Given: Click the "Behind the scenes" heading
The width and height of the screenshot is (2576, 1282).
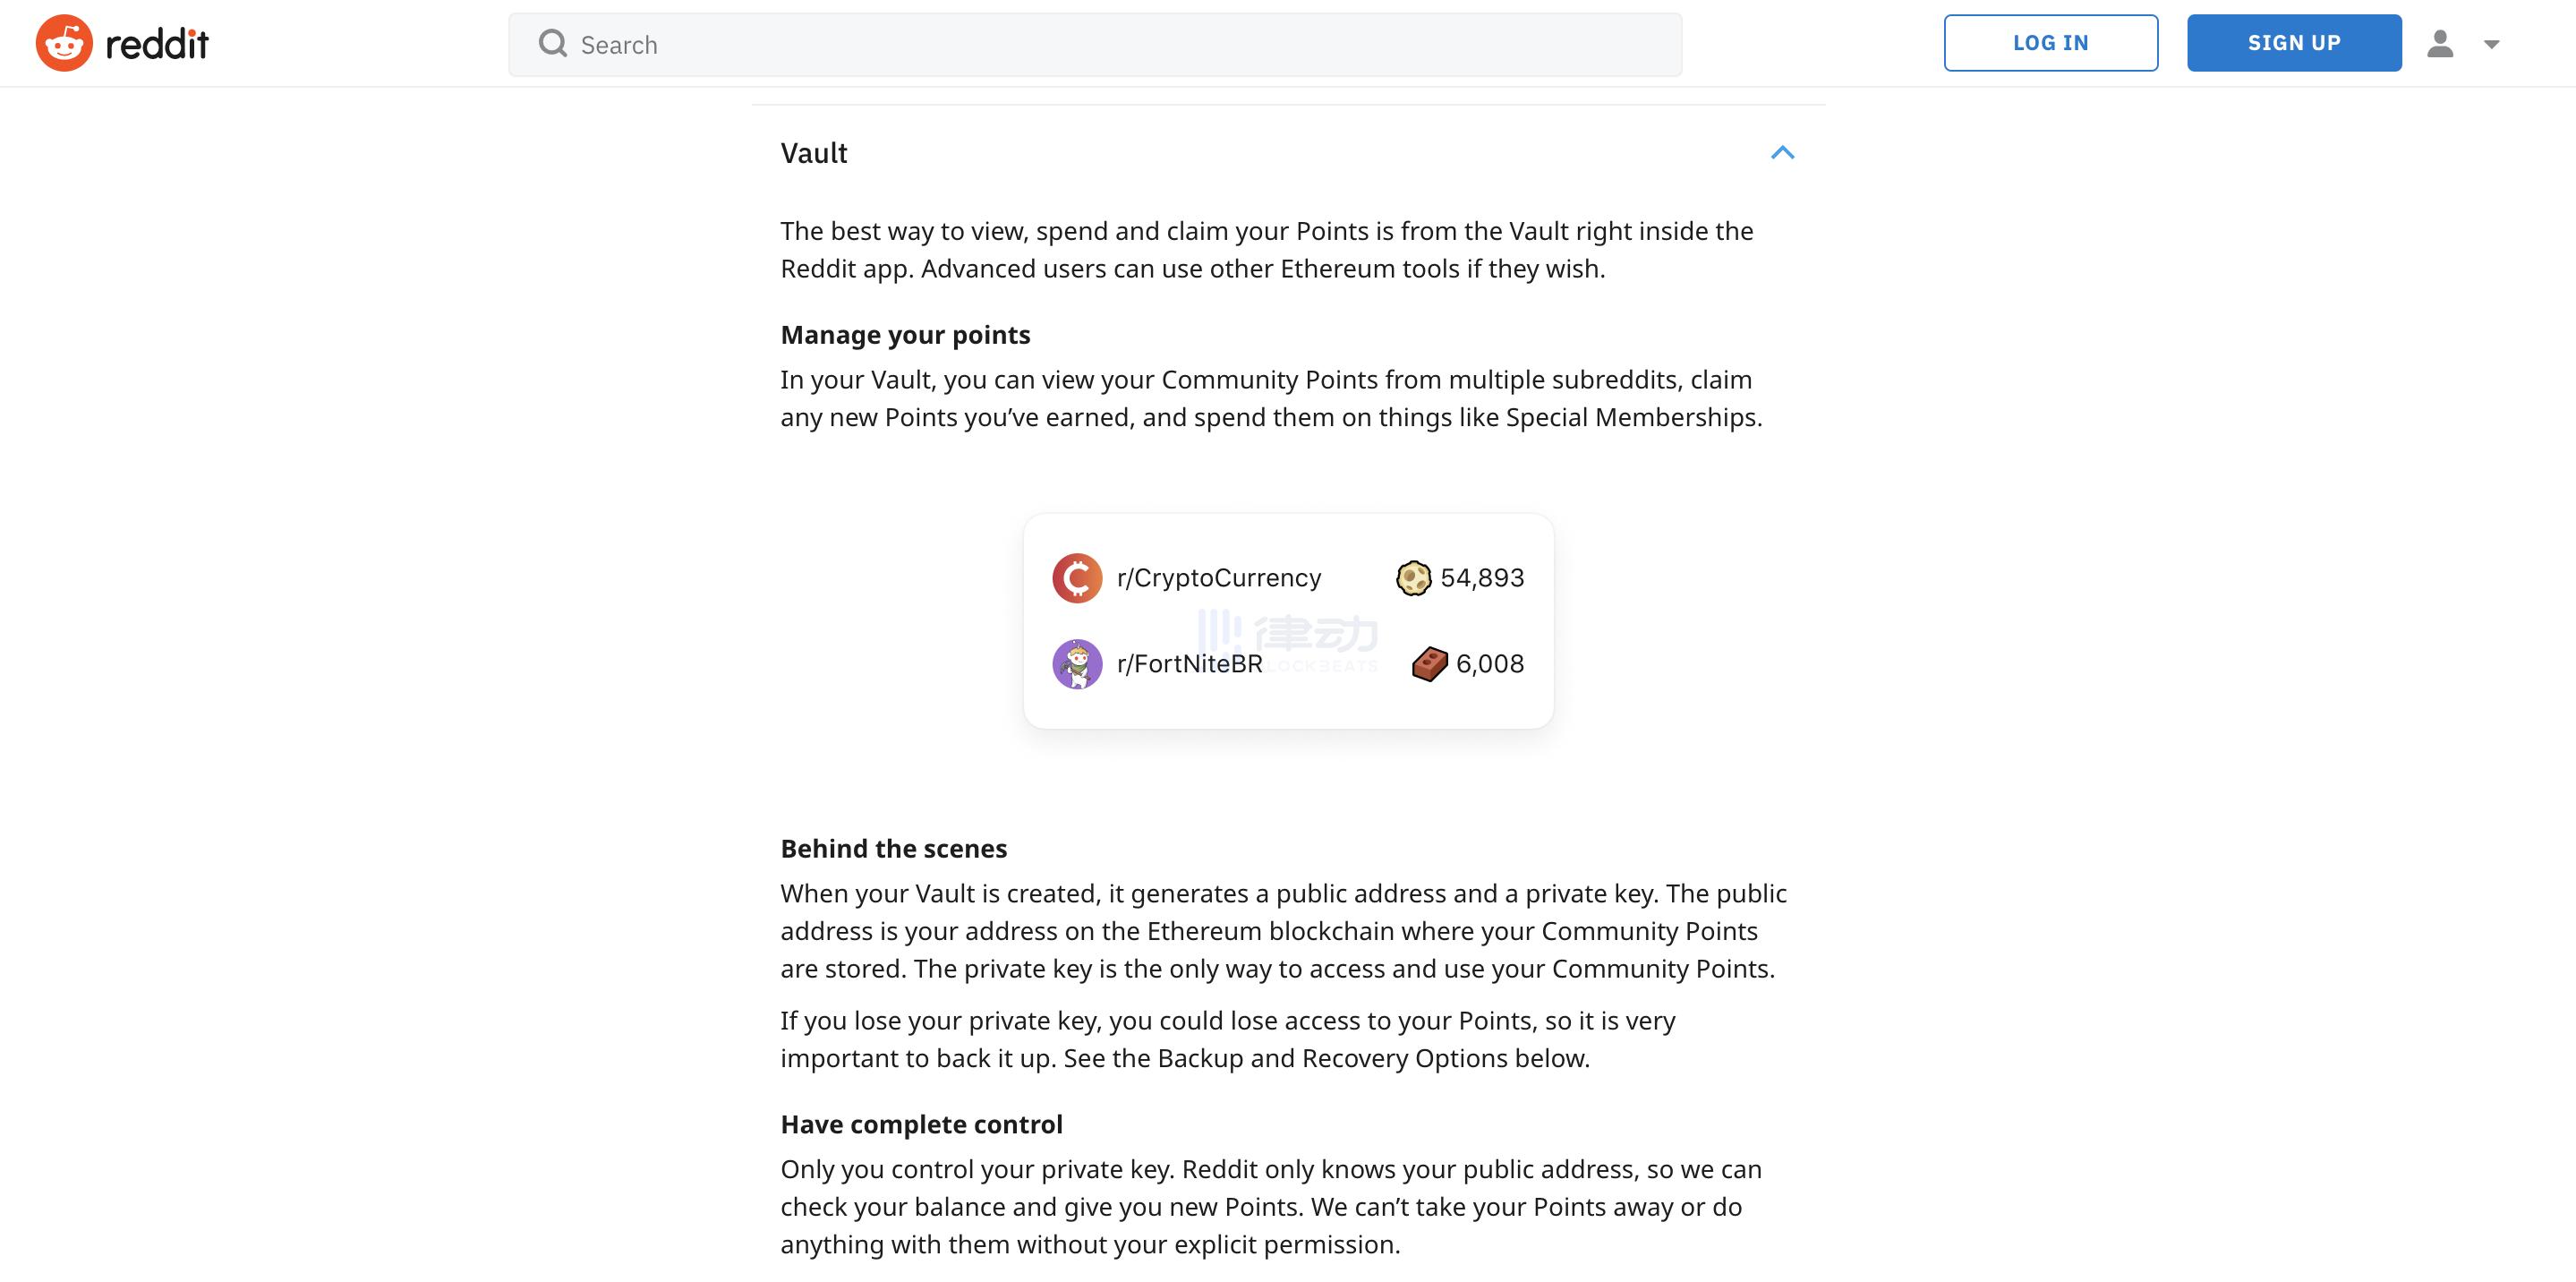Looking at the screenshot, I should click(893, 849).
